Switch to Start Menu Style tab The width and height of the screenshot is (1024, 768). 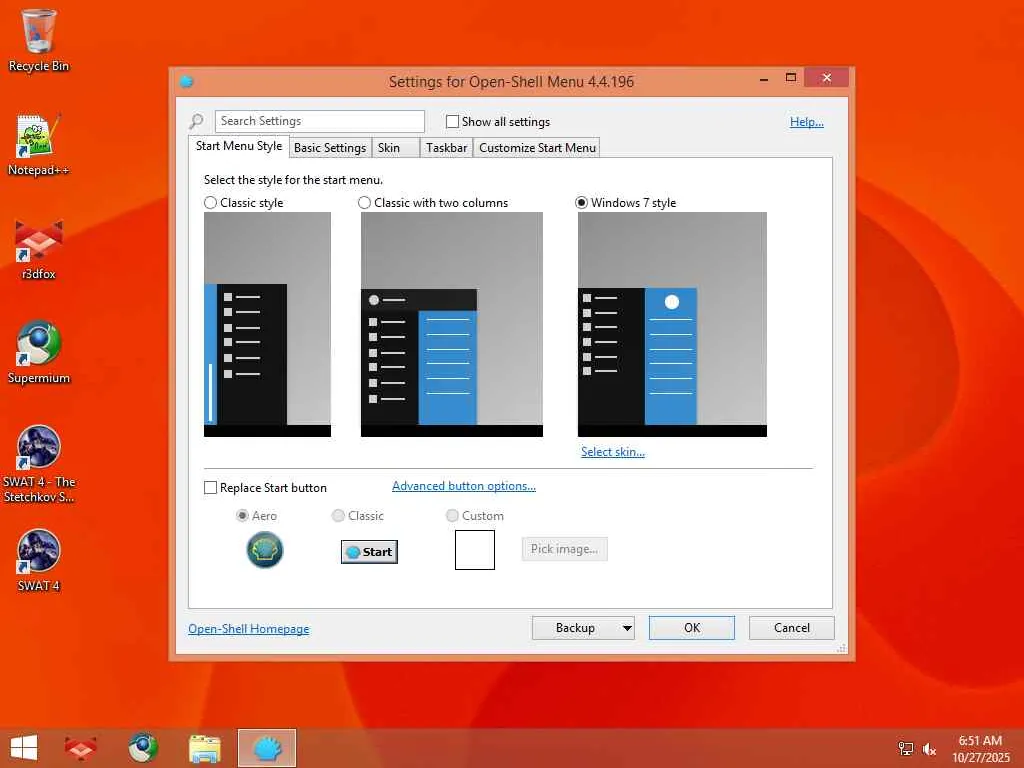pos(239,146)
